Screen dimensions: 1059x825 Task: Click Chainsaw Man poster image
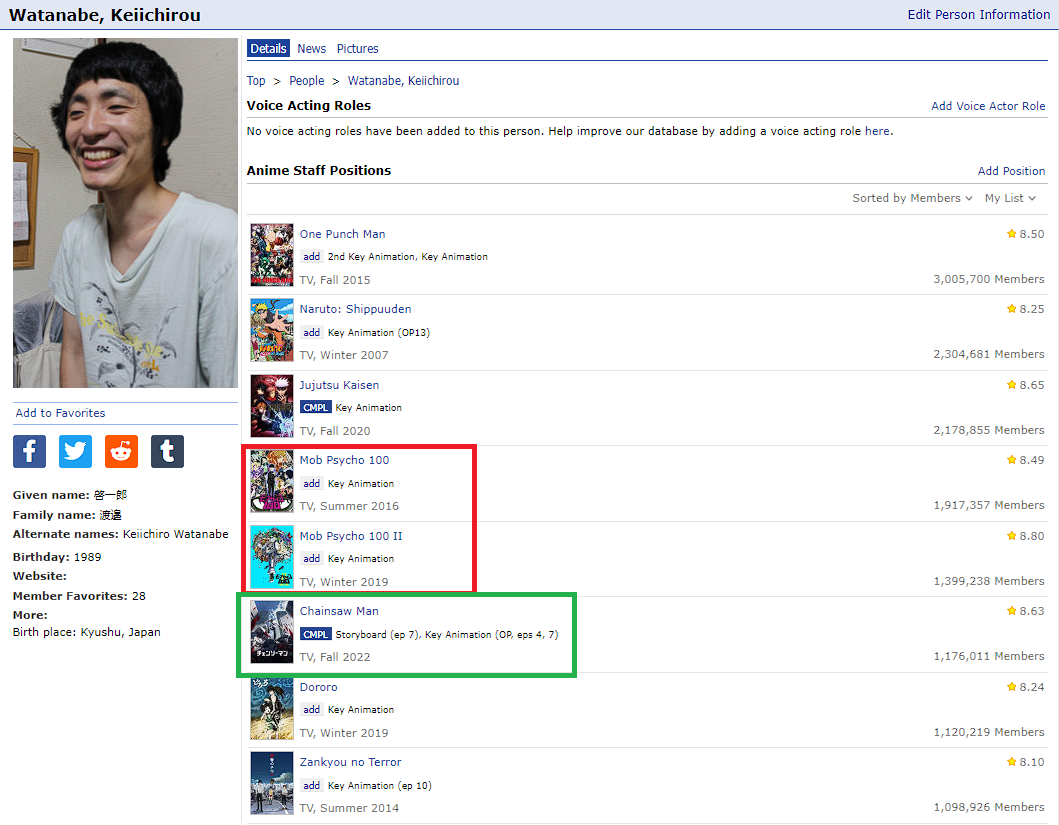tap(272, 632)
